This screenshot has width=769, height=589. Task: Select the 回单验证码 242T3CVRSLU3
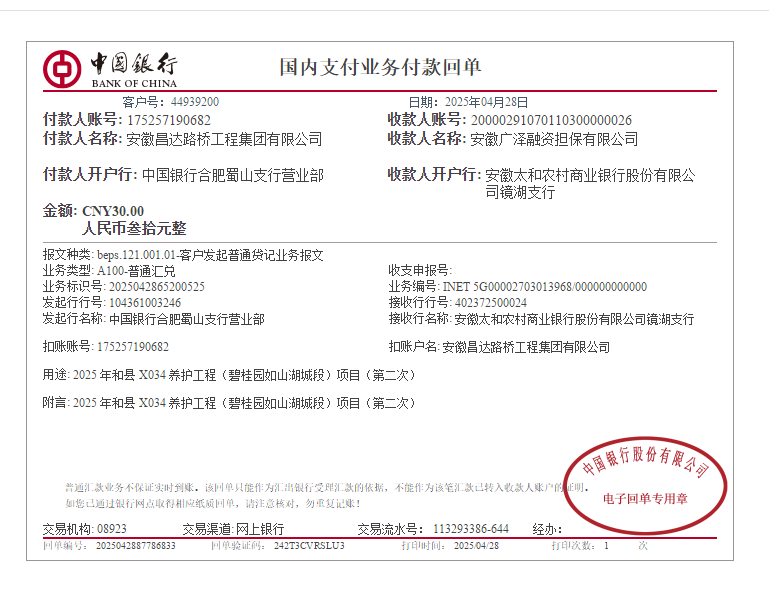[309, 546]
